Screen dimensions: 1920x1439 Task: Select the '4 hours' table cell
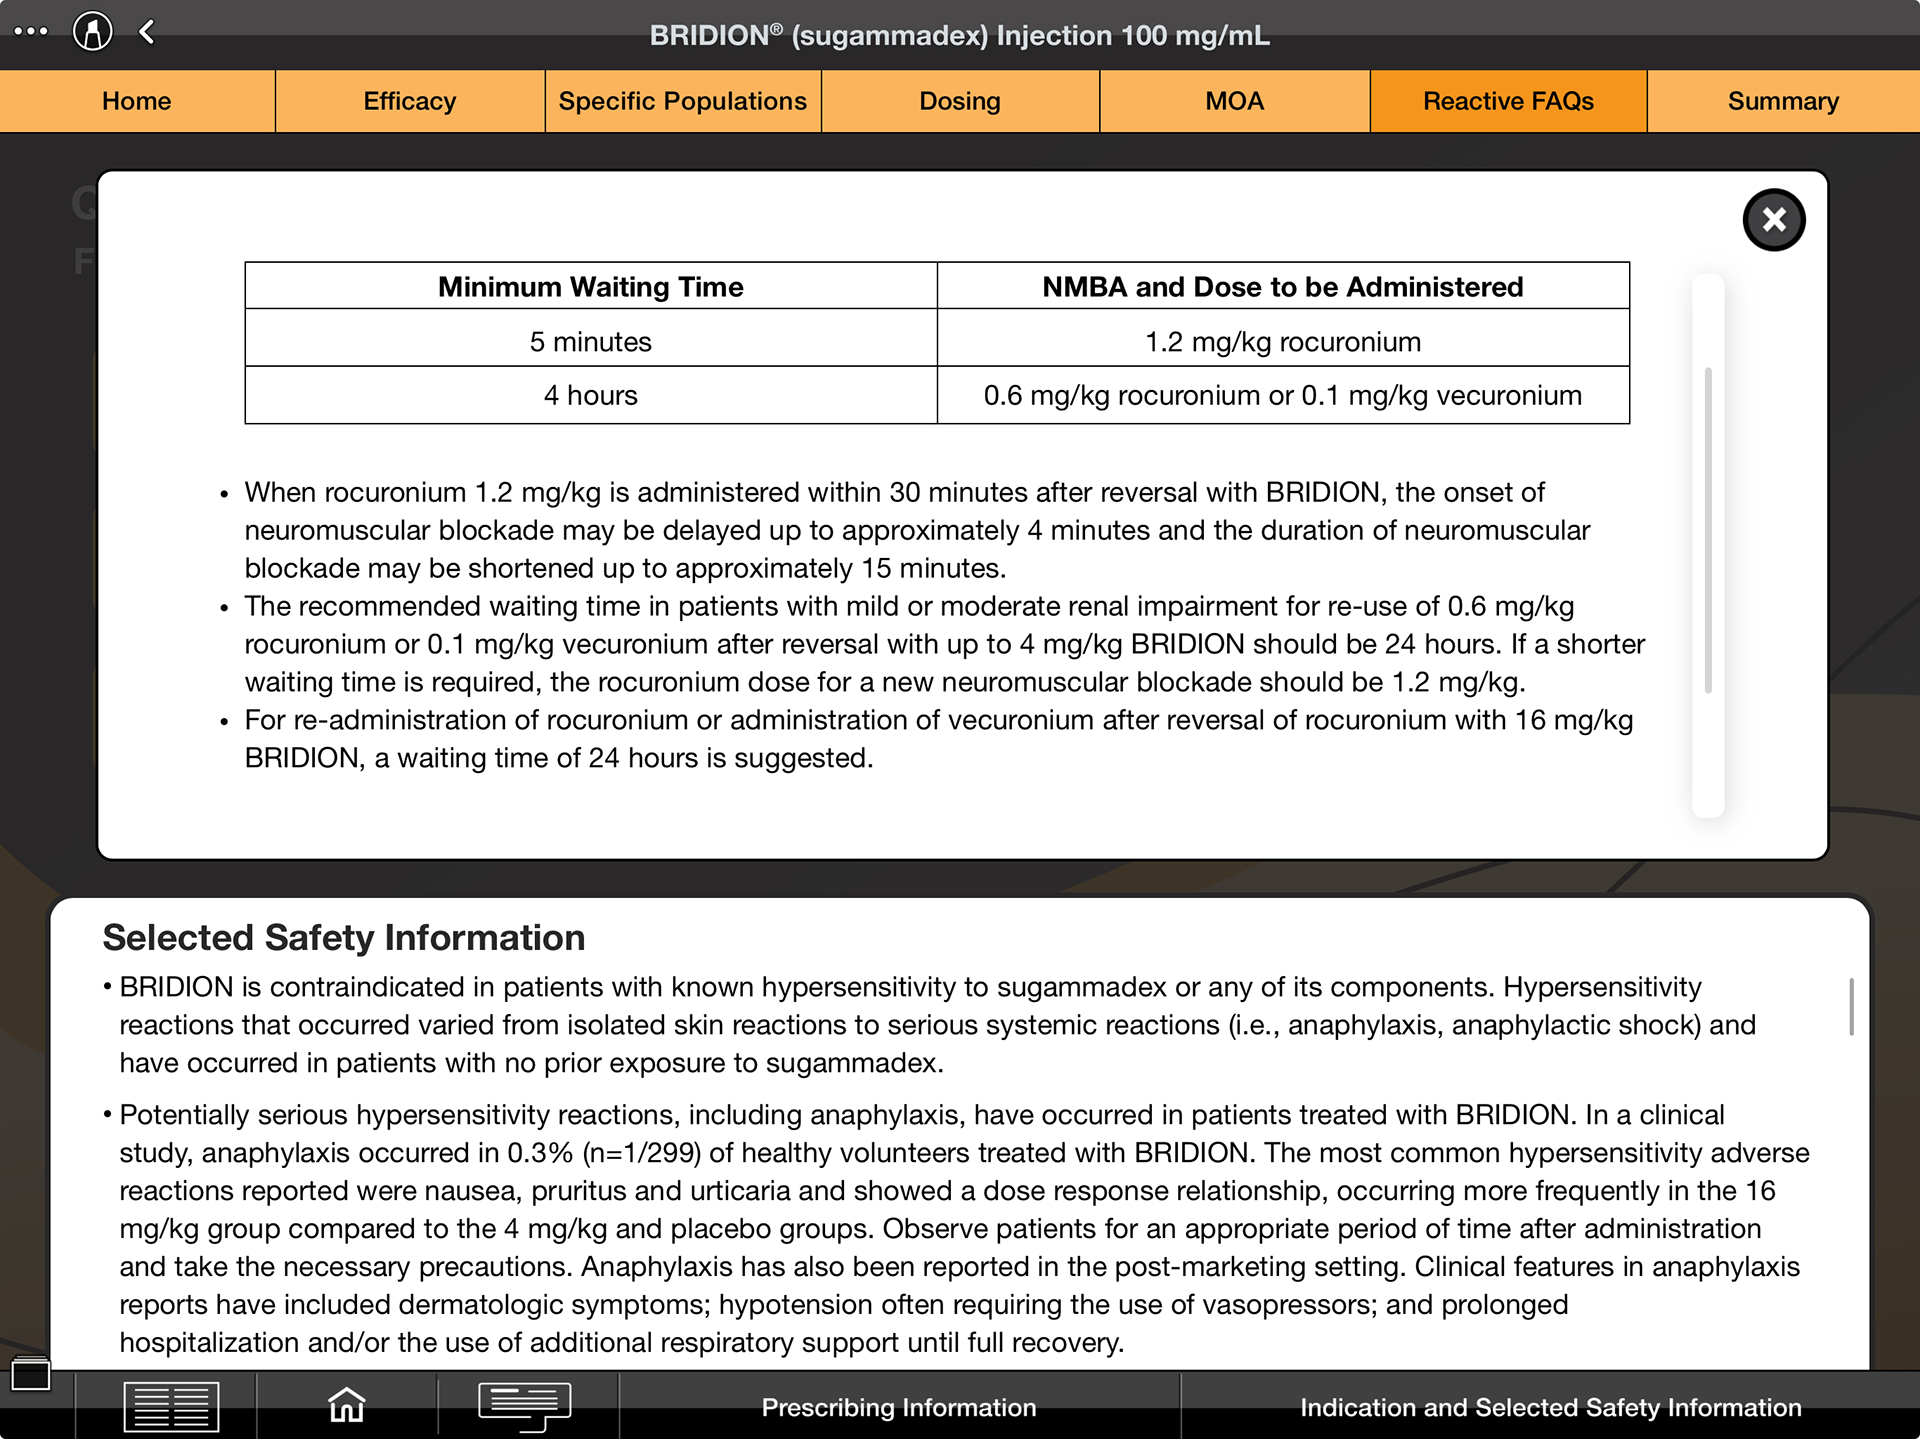(591, 395)
